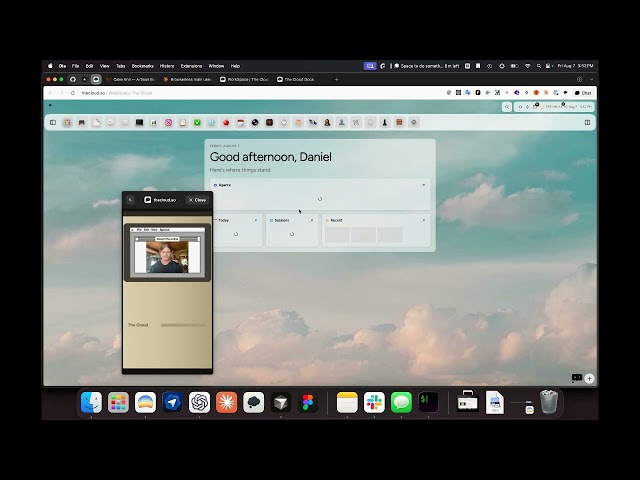Open the Bookmarks menu
Screen dimensions: 640x480
coord(142,66)
